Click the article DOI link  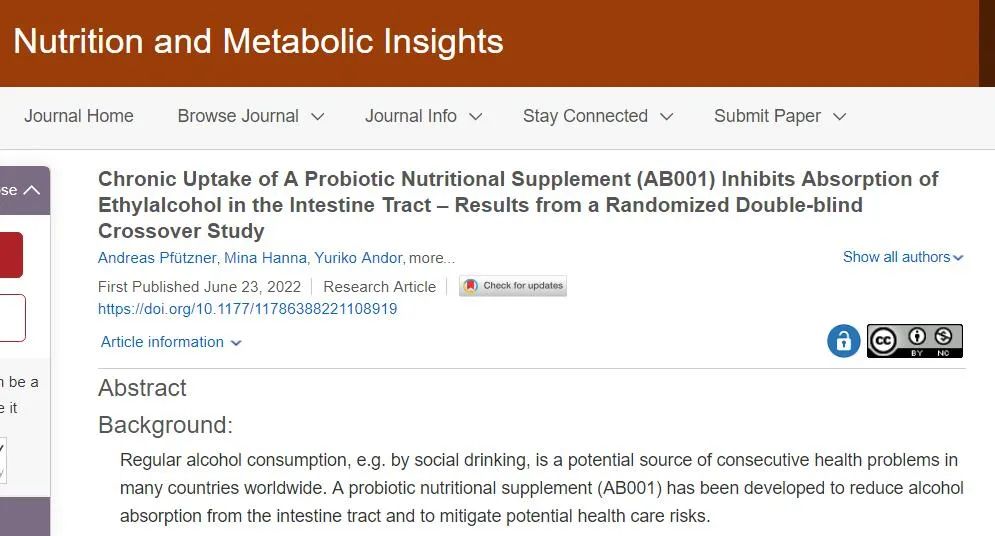tap(247, 309)
